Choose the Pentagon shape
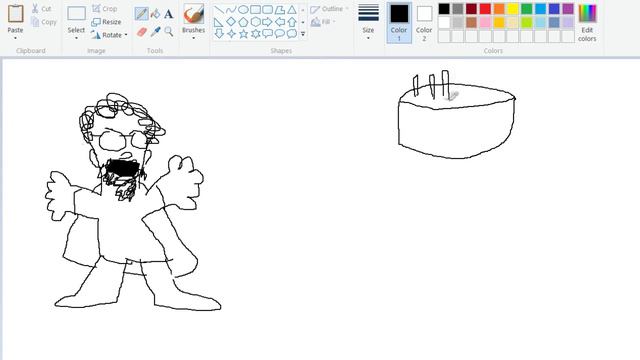This screenshot has height=360, width=640. click(243, 22)
